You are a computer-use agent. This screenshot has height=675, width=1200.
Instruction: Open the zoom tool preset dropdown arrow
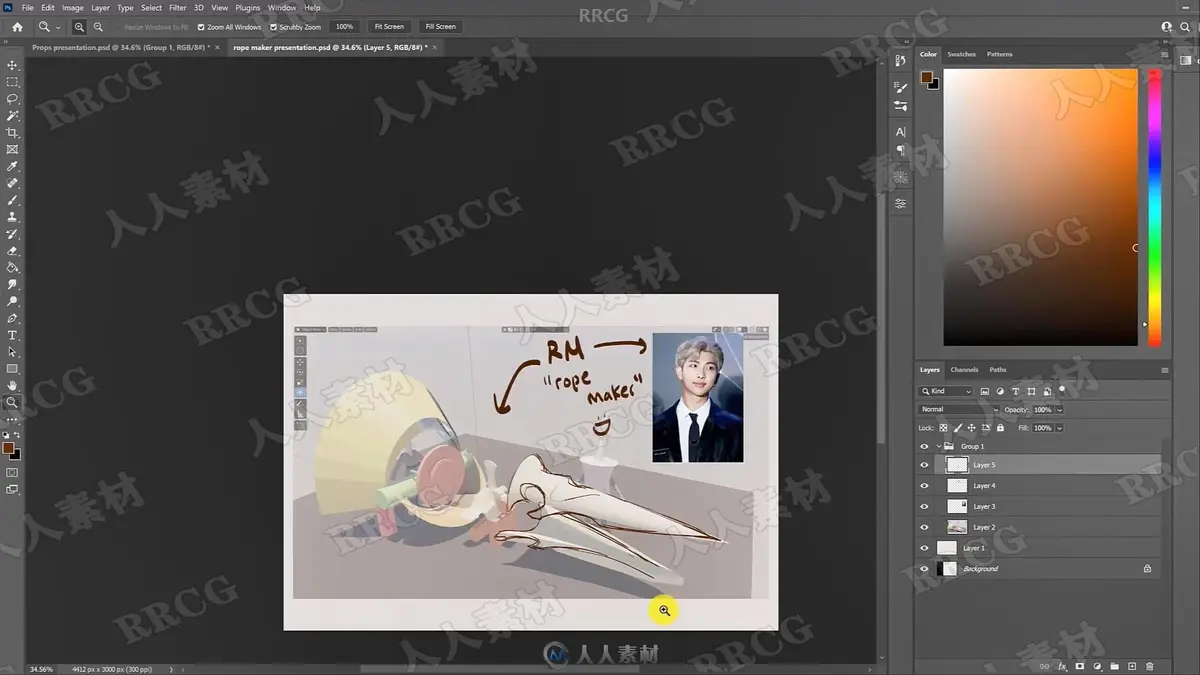tap(58, 27)
